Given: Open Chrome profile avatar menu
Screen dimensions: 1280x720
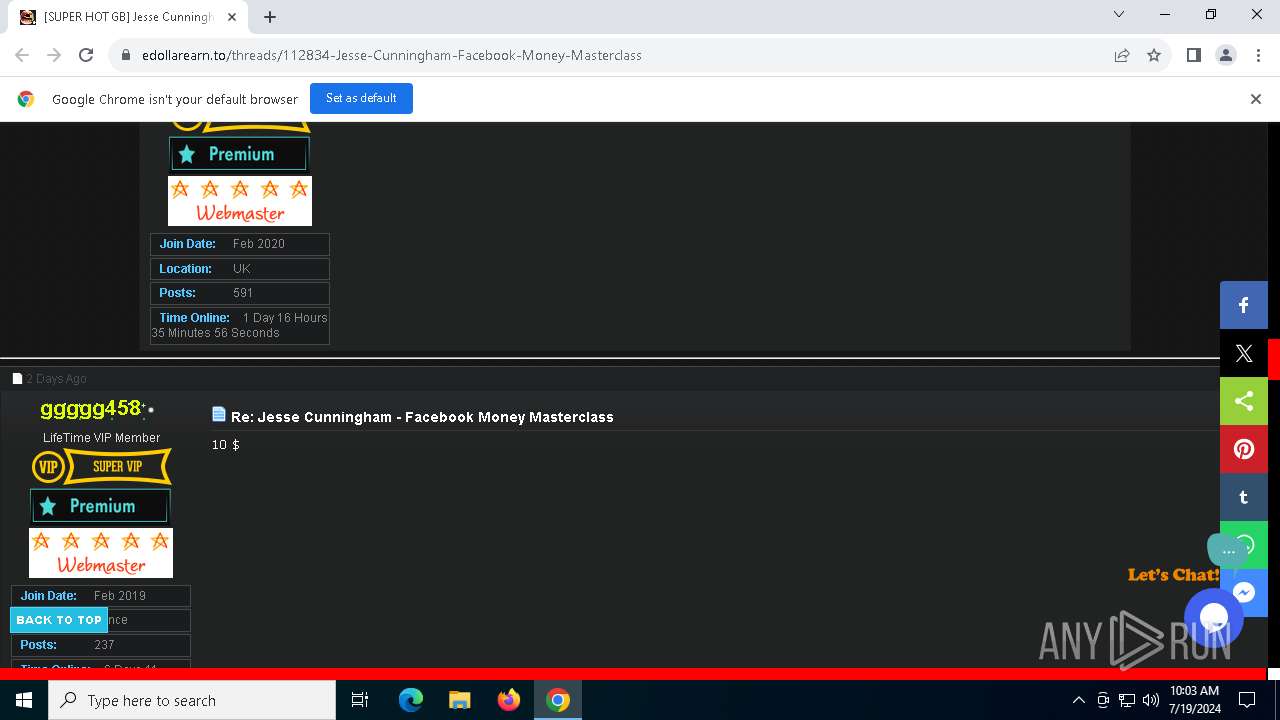Looking at the screenshot, I should (x=1225, y=55).
